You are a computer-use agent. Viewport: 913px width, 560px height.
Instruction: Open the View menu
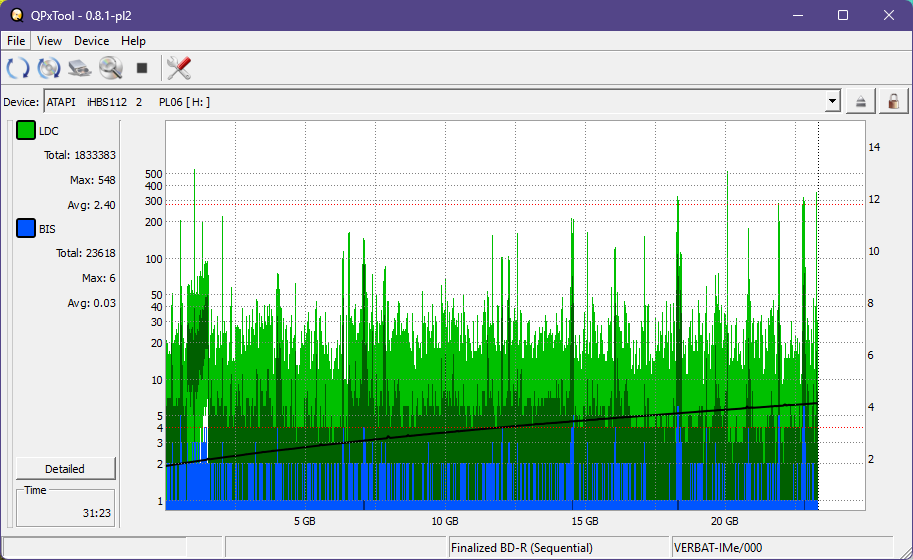coord(49,41)
